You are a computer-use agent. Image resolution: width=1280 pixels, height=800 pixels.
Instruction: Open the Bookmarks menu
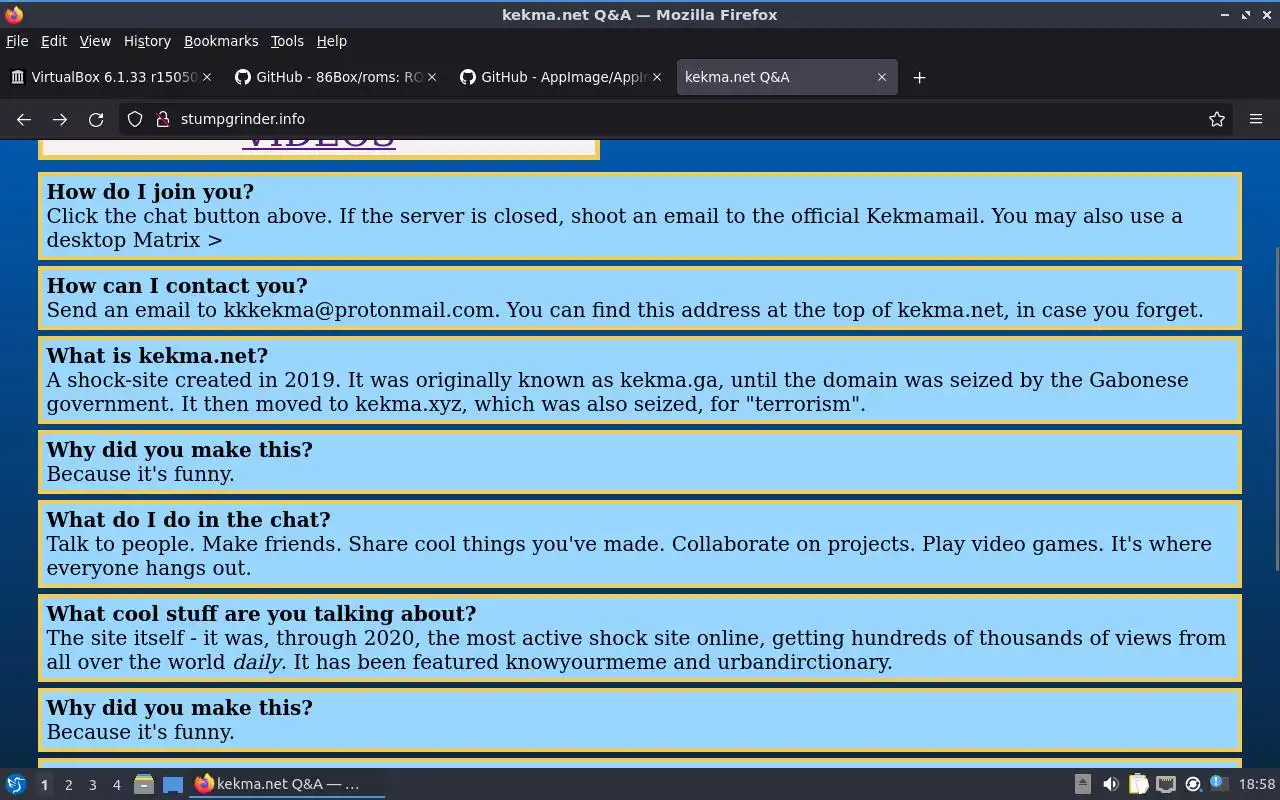pyautogui.click(x=221, y=41)
